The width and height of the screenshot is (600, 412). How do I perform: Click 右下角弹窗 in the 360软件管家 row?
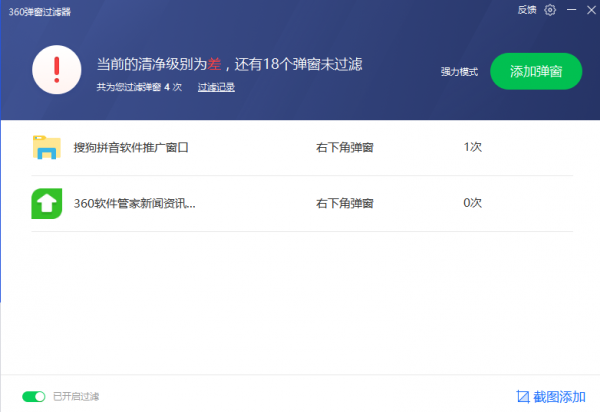point(344,203)
